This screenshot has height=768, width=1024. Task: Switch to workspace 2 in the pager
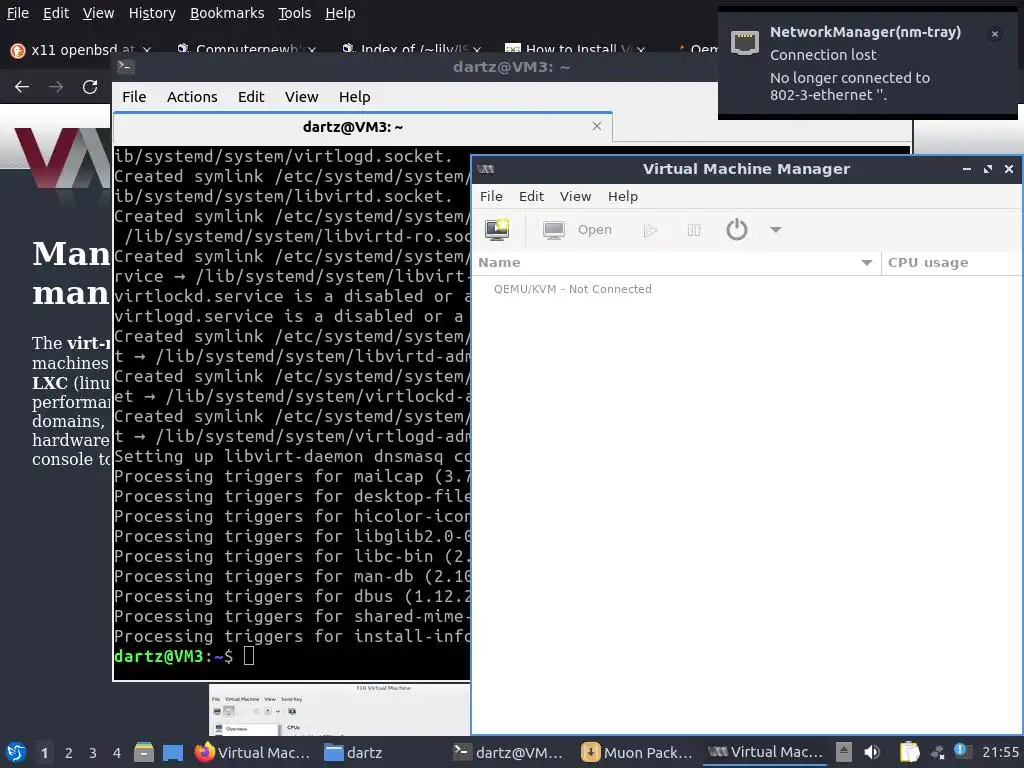pos(69,753)
